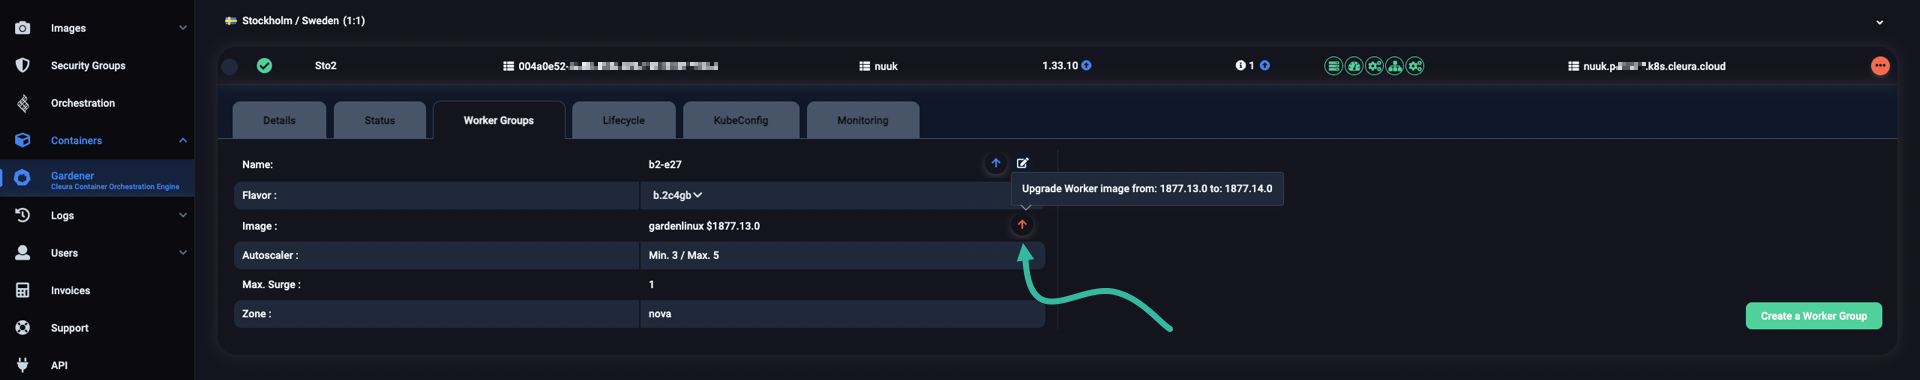Open the Images sidebar camera icon
Image resolution: width=1920 pixels, height=380 pixels.
[22, 28]
